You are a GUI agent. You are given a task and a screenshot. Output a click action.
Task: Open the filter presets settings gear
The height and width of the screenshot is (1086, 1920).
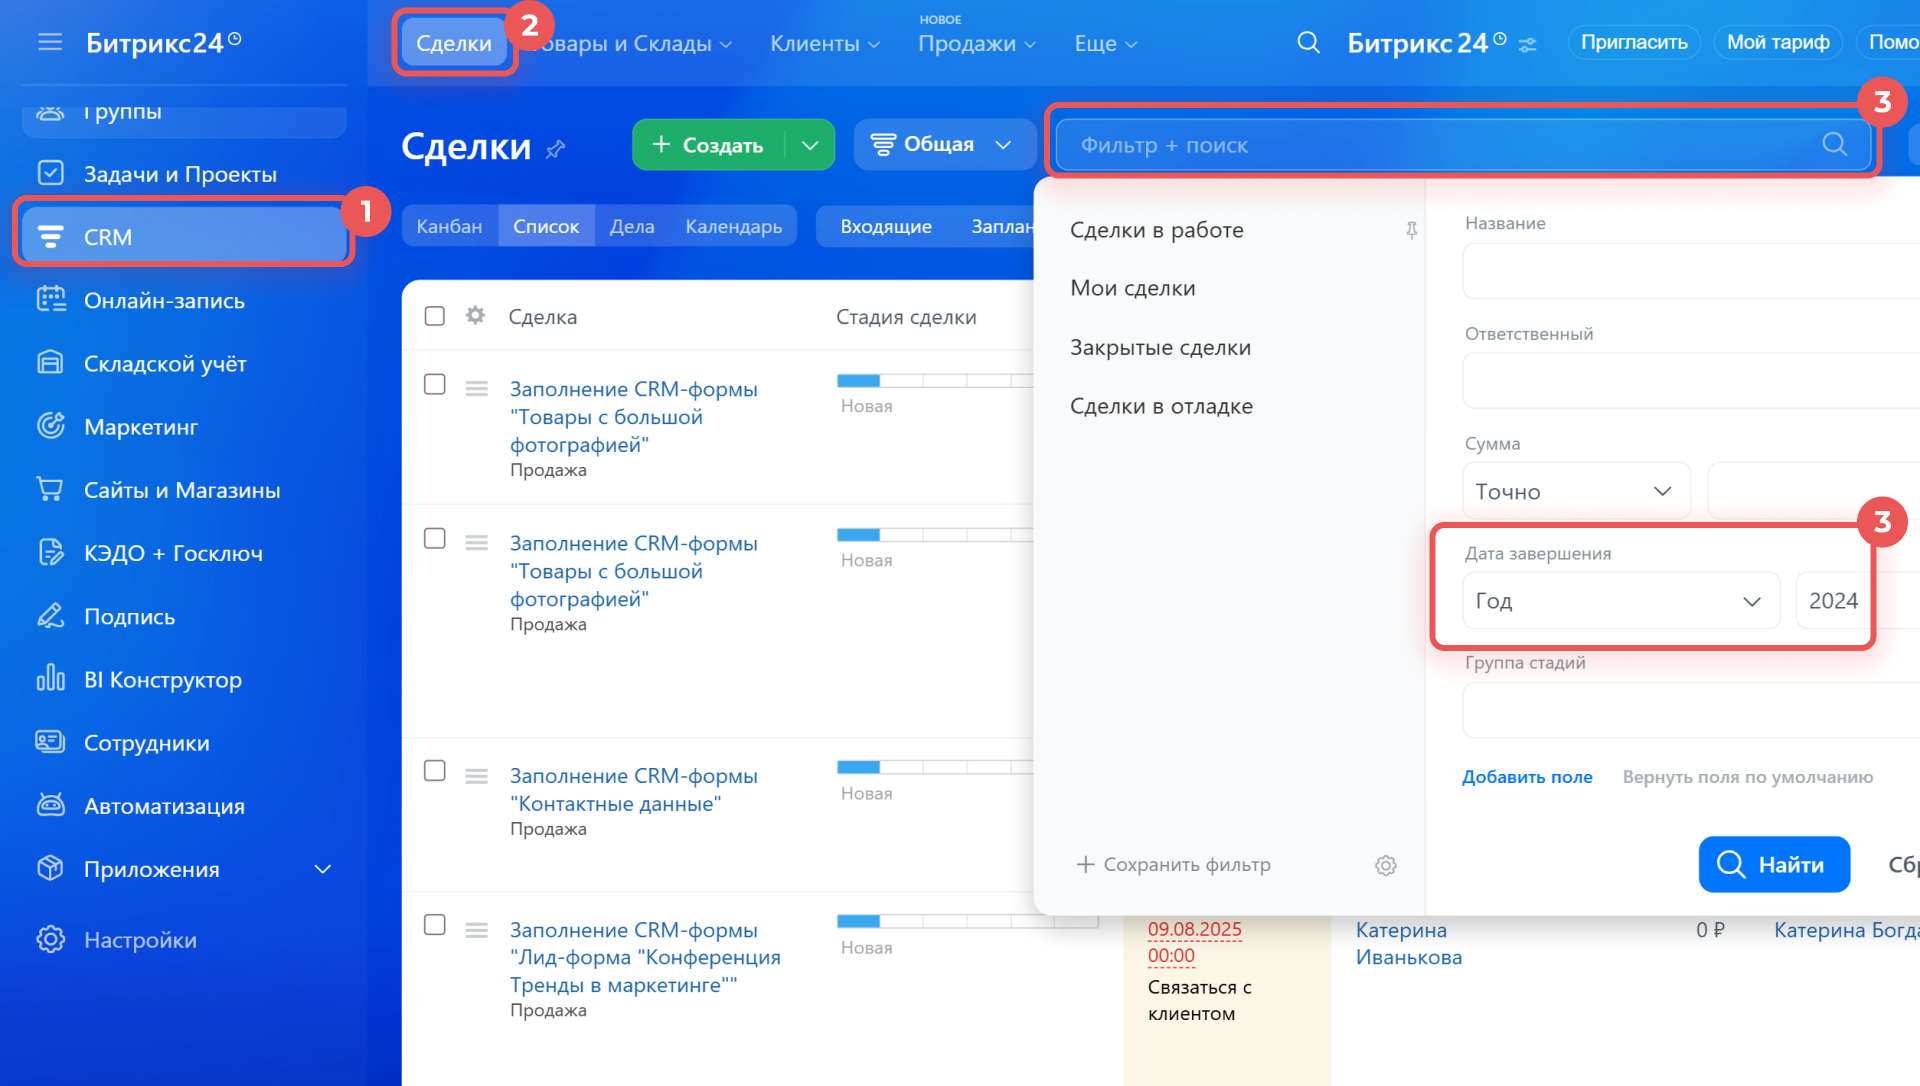click(1385, 865)
